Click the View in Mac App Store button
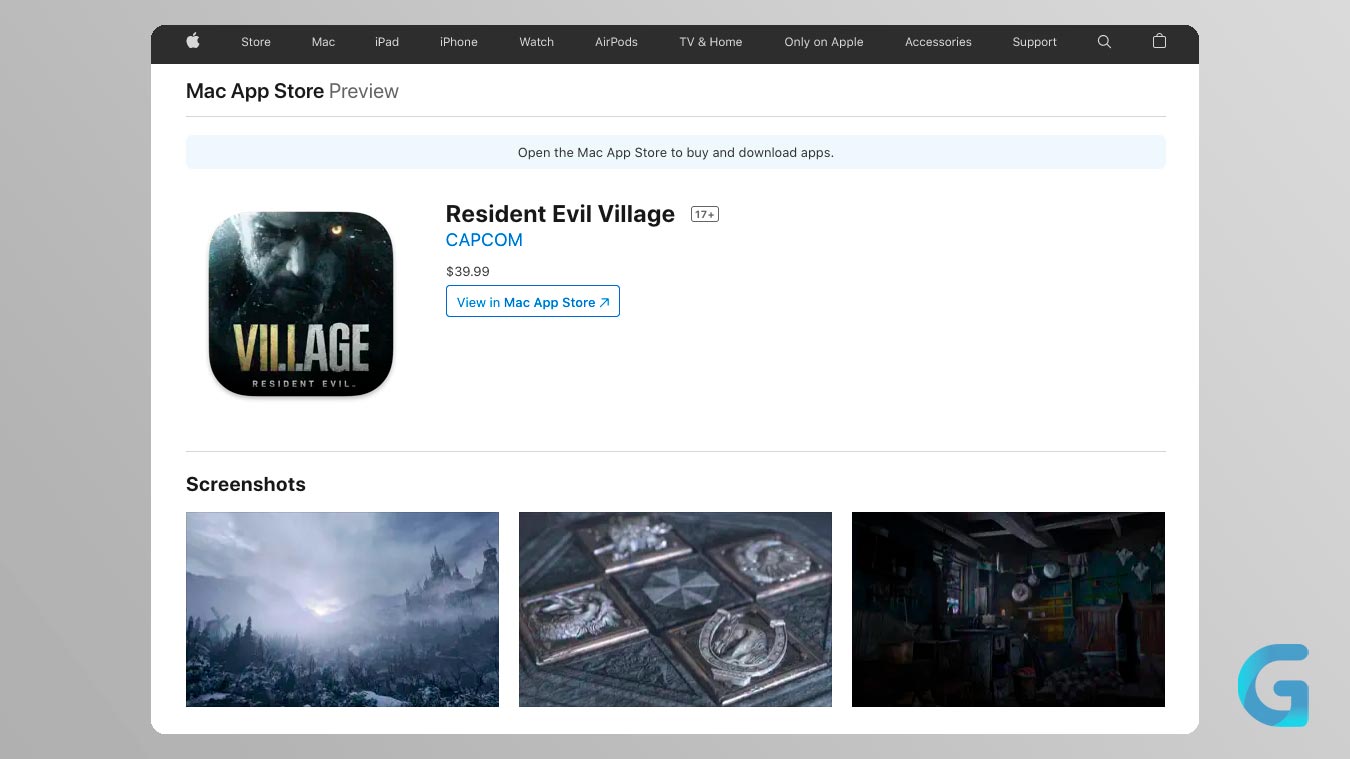This screenshot has width=1350, height=759. (533, 302)
